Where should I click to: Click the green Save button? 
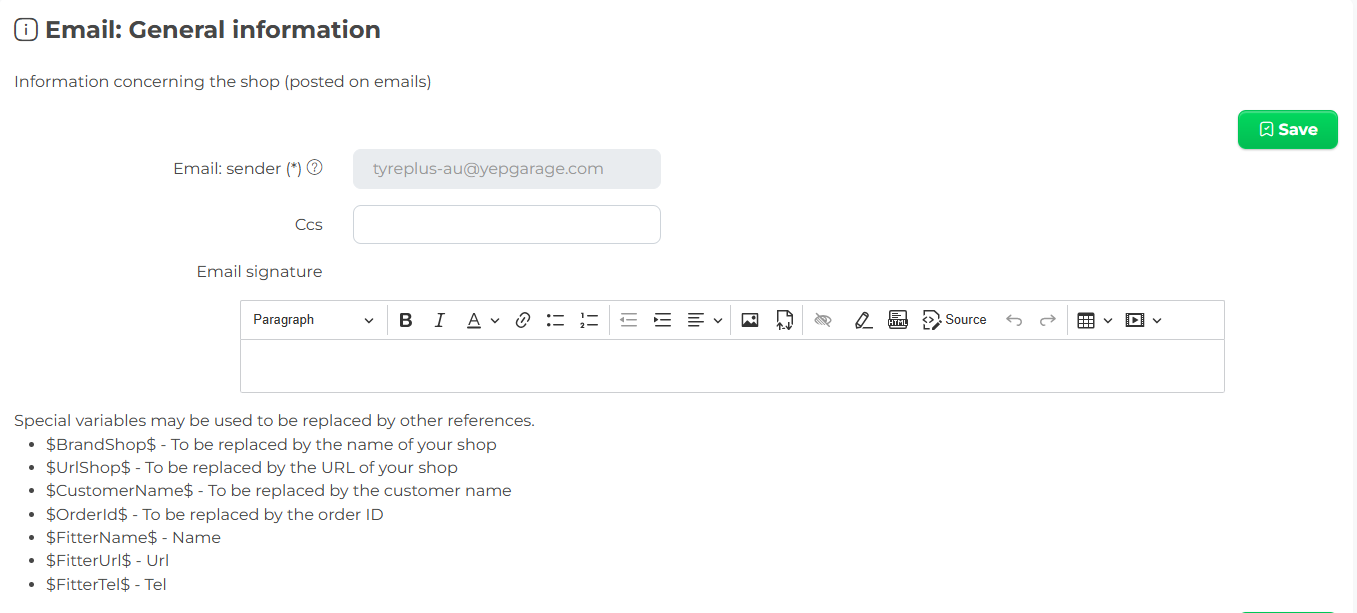(x=1287, y=129)
